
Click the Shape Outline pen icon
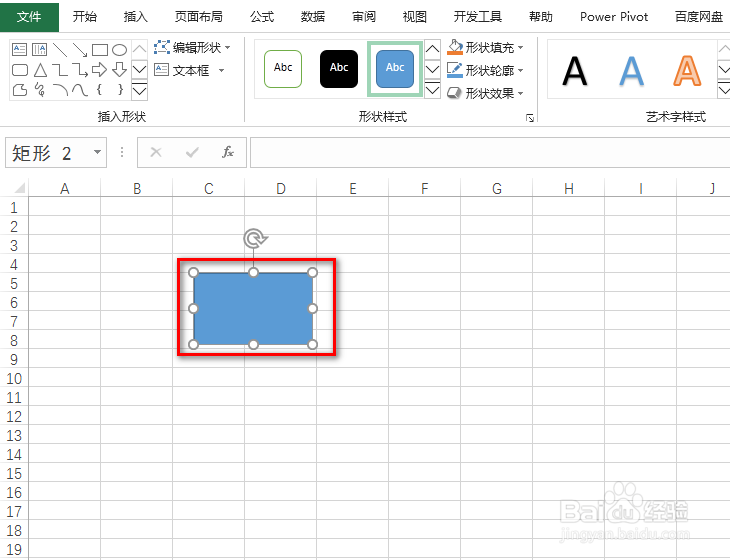tap(455, 70)
